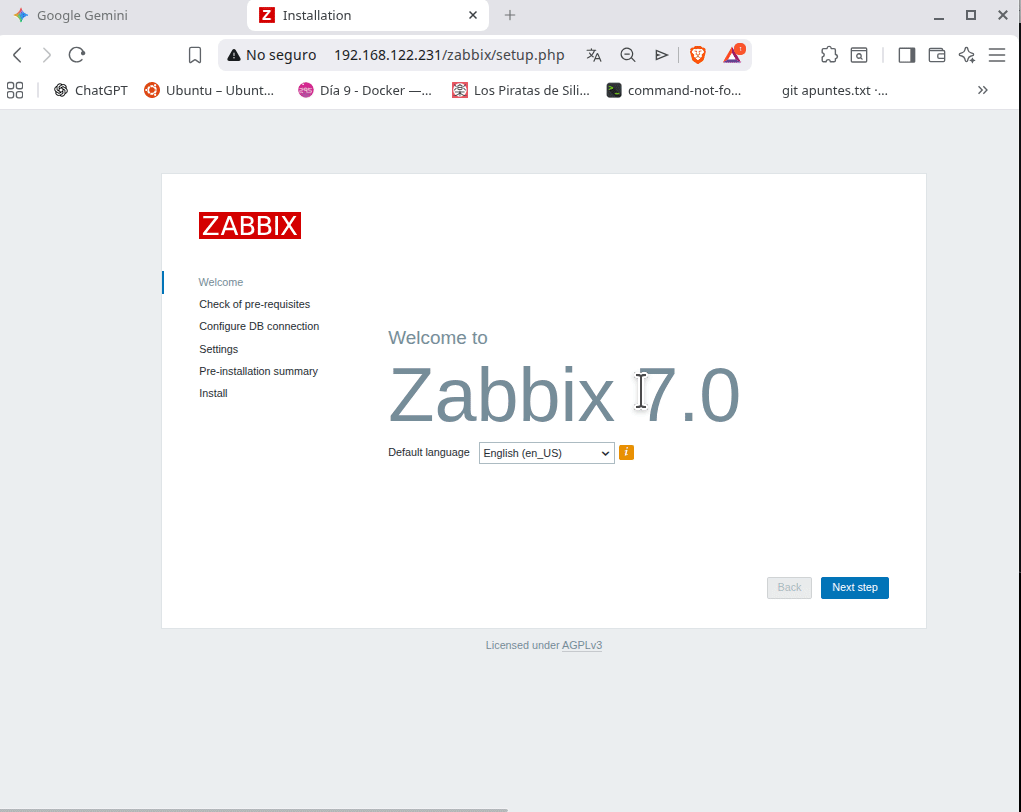This screenshot has height=812, width=1021.
Task: Open the extensions puzzle icon
Action: click(829, 55)
